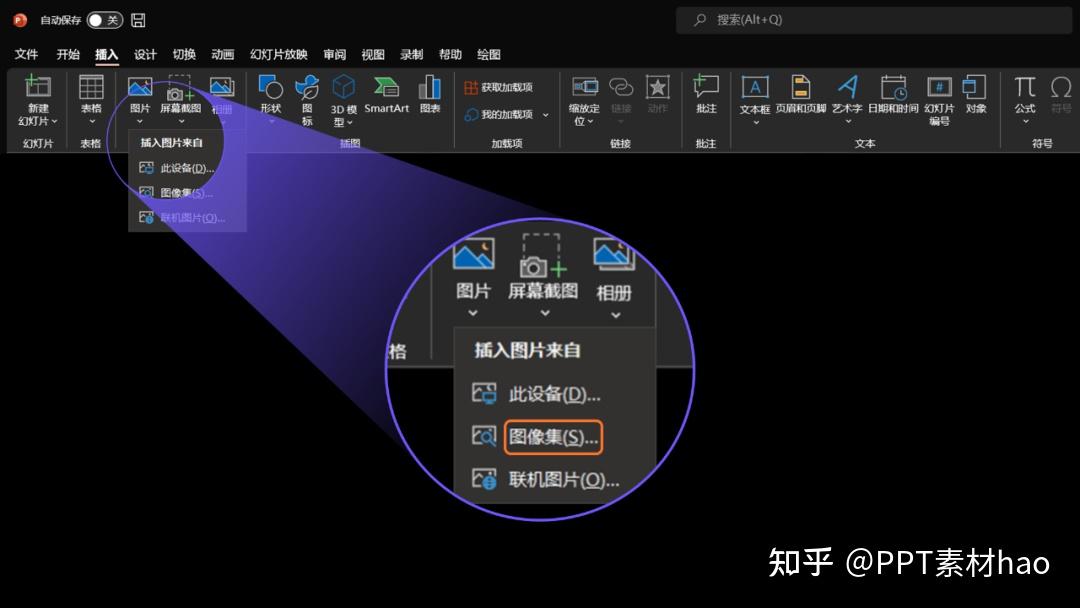Open the 帮助 tab
This screenshot has height=608, width=1080.
[450, 54]
